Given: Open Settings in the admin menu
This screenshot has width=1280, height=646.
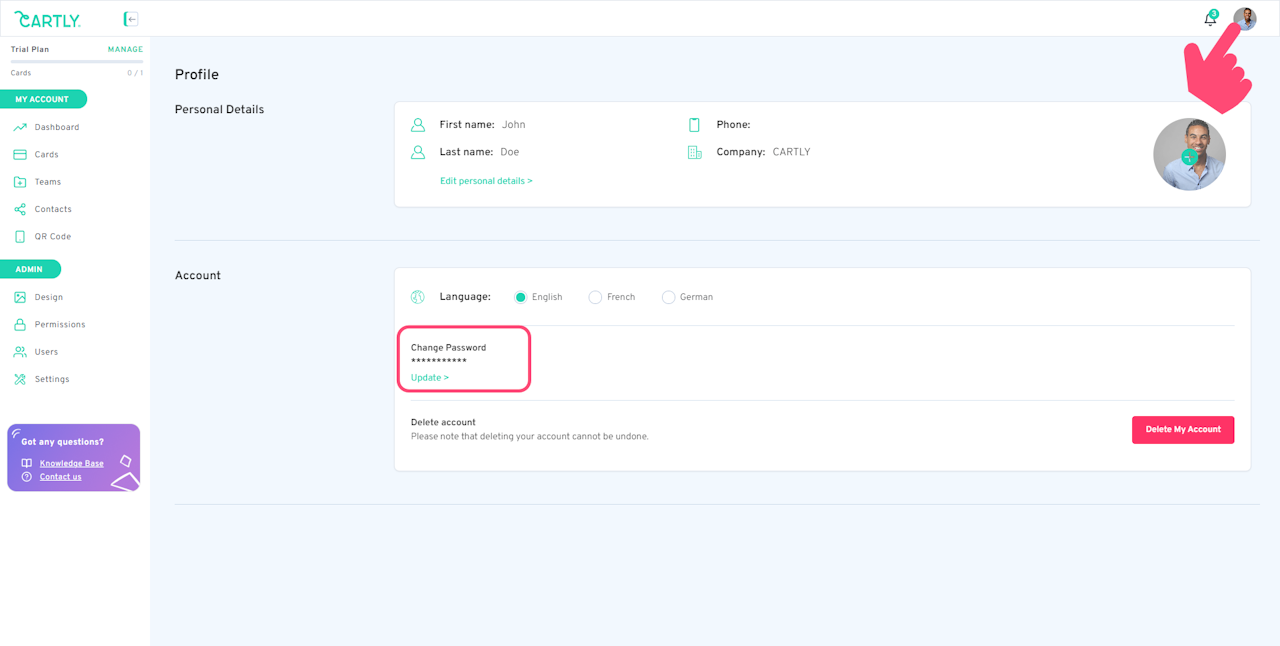Looking at the screenshot, I should [52, 380].
